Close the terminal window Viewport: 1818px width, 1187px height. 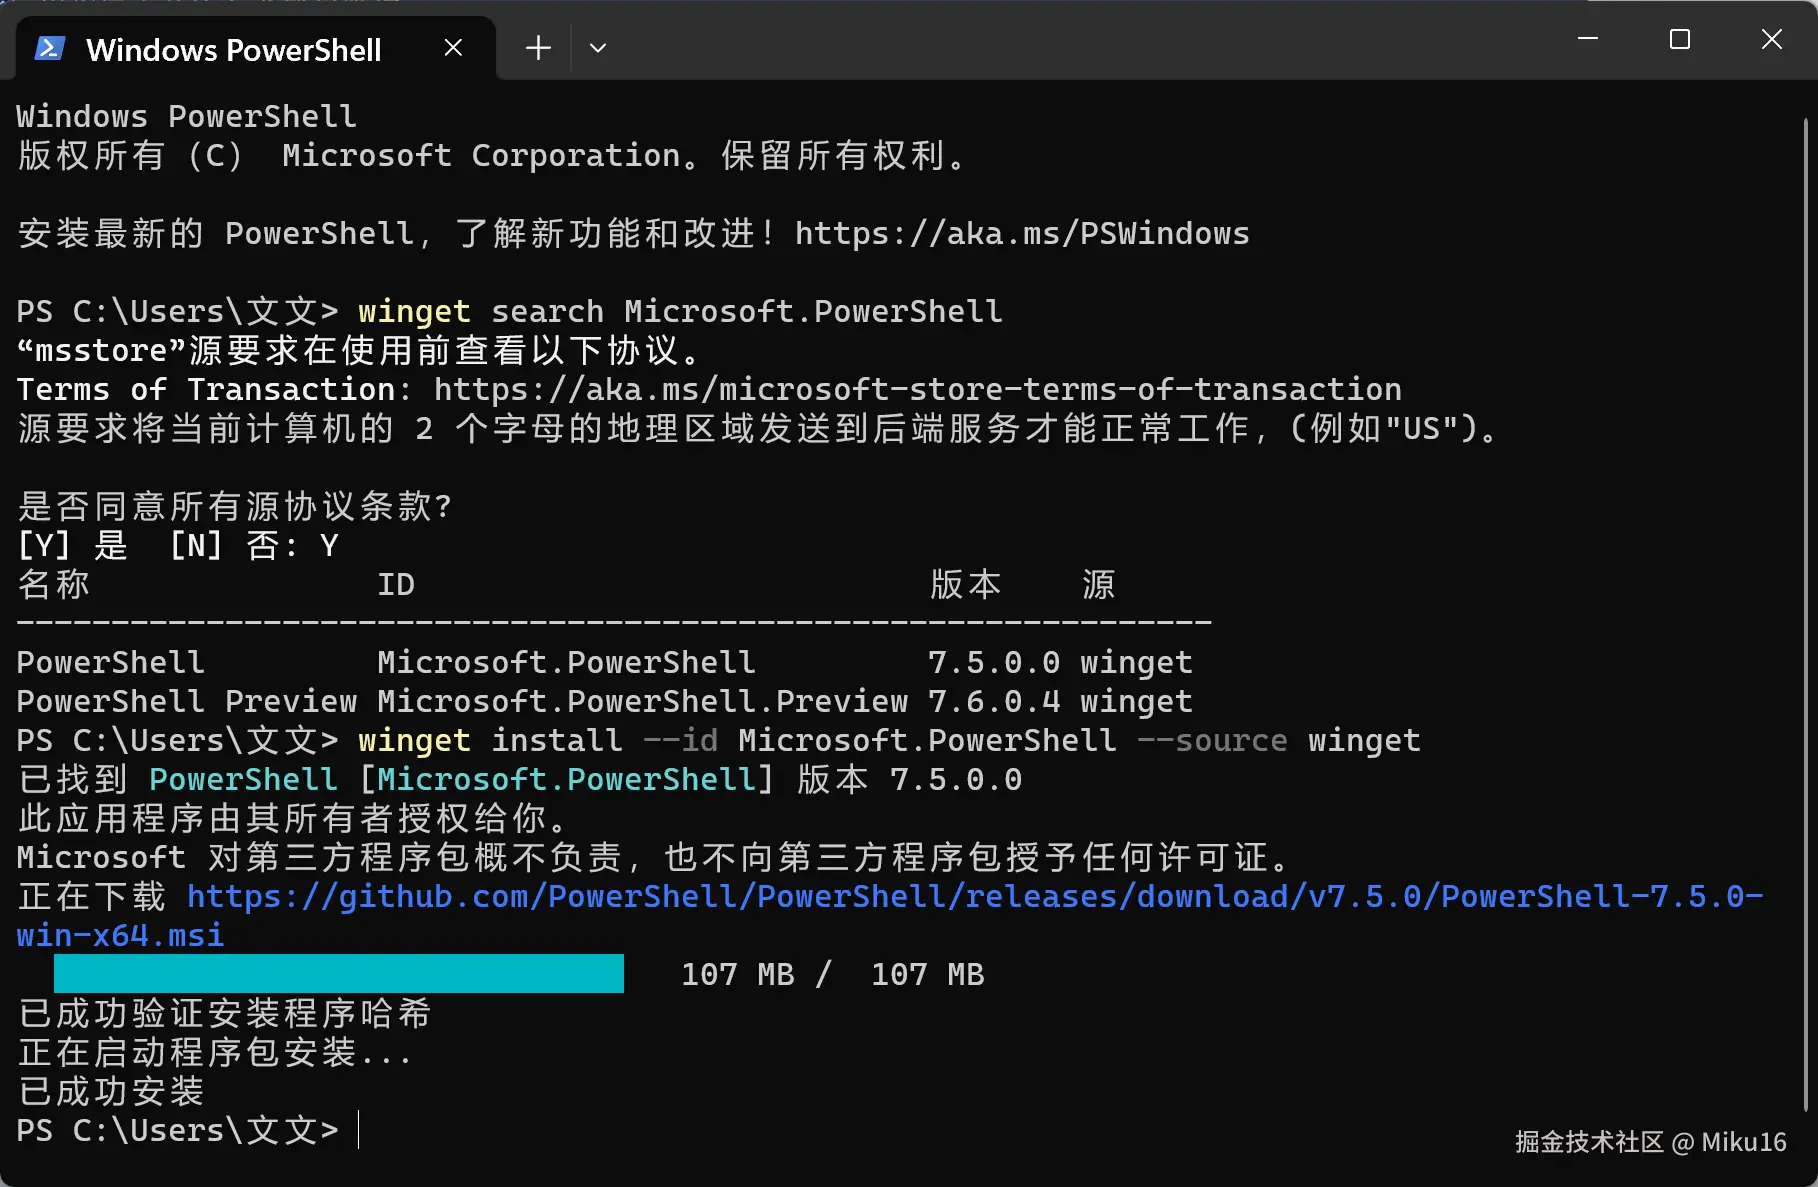[1771, 40]
